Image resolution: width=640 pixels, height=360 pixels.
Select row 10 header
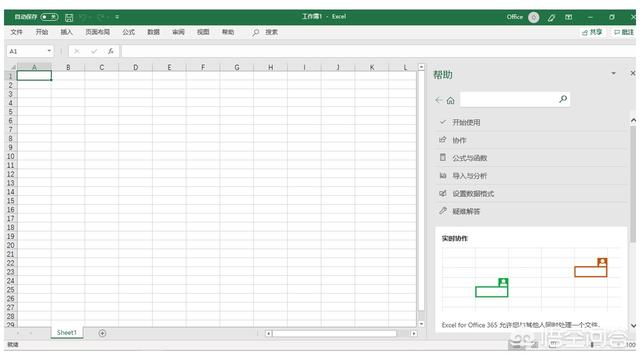[x=11, y=156]
